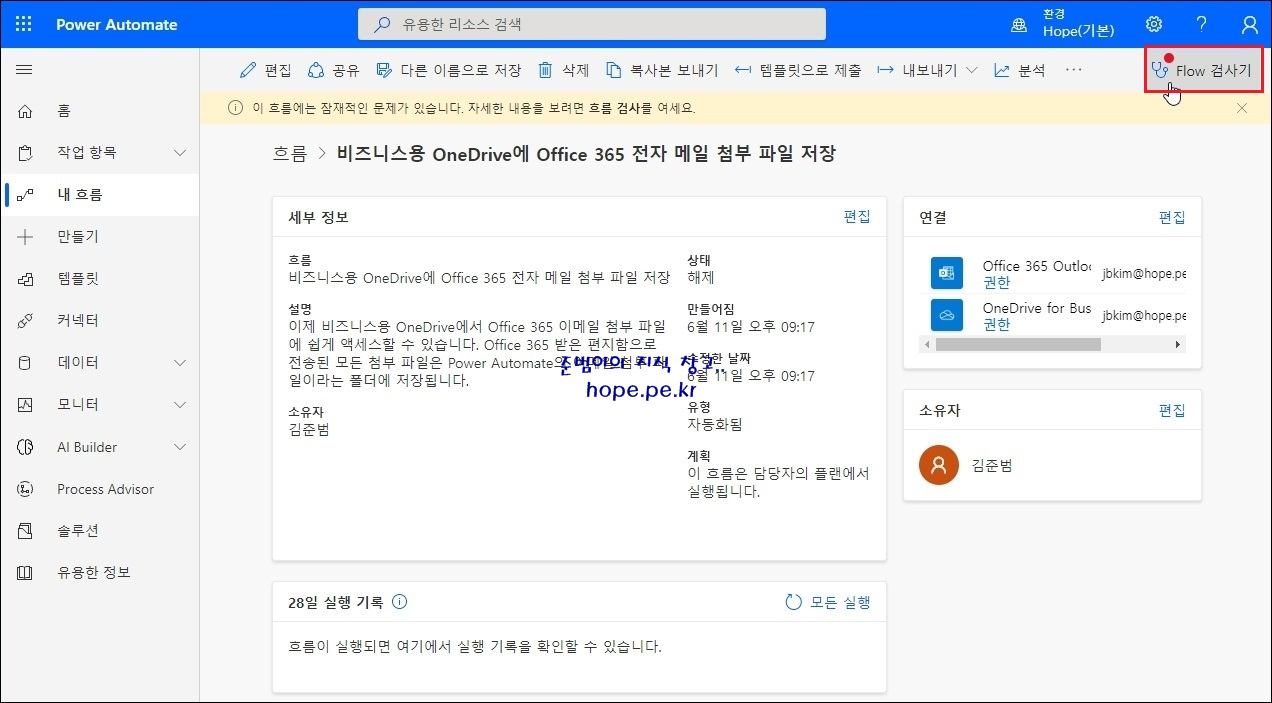Click 다른 이름으로 저장 command

coord(448,70)
